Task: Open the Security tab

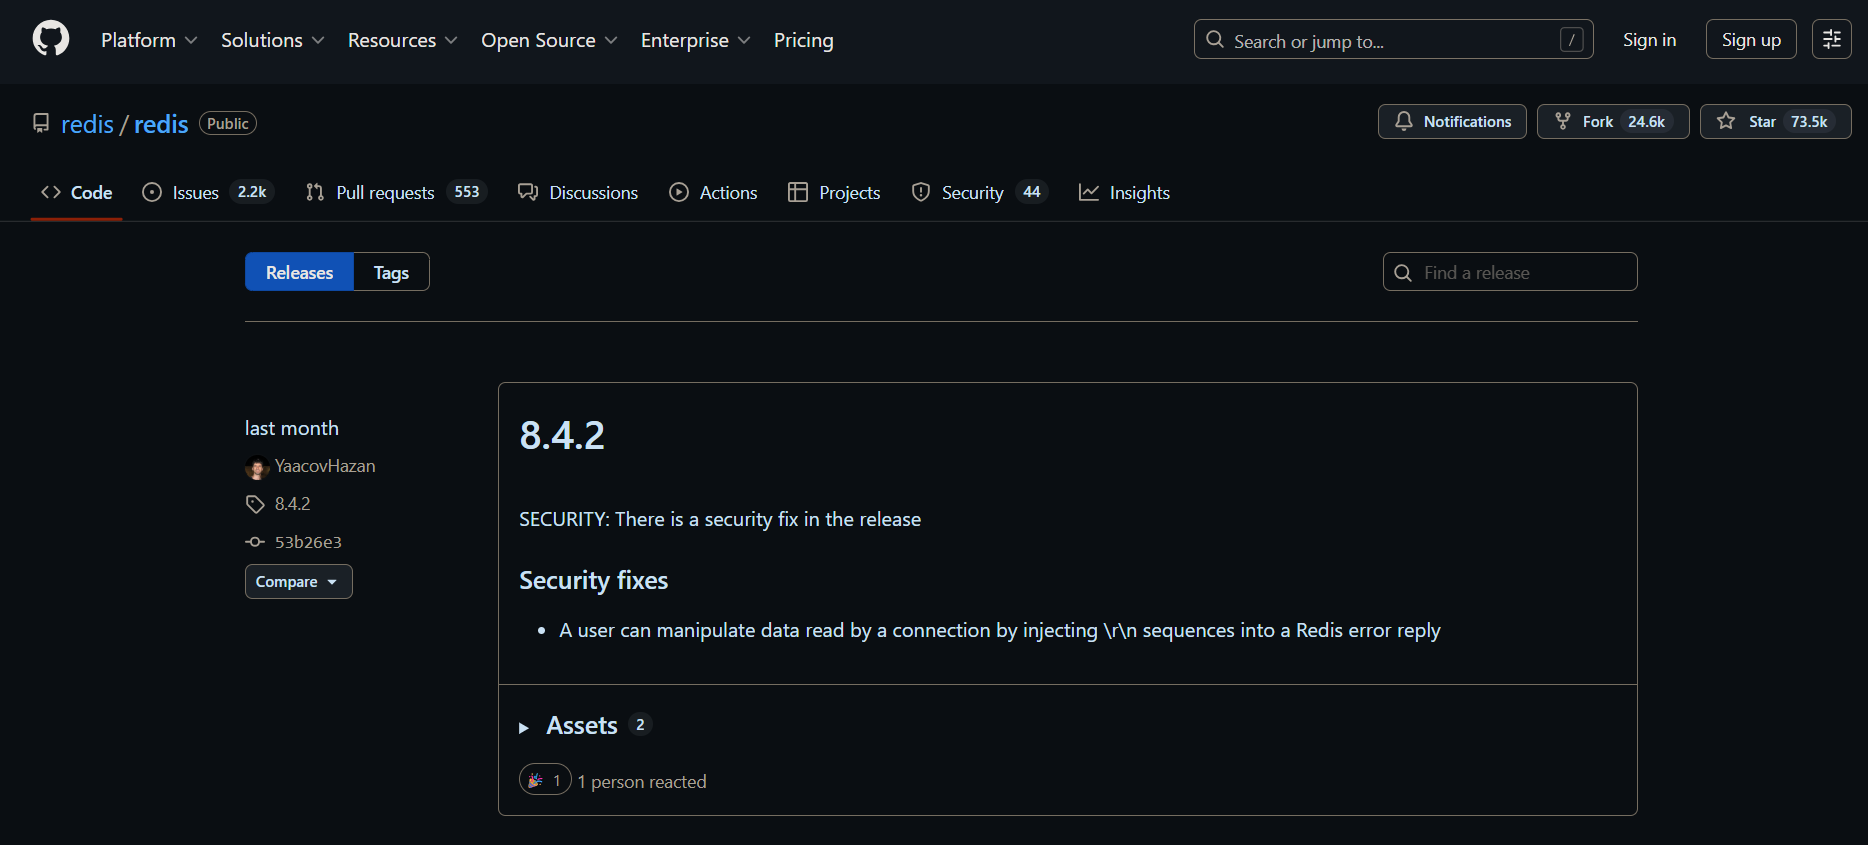Action: click(980, 192)
